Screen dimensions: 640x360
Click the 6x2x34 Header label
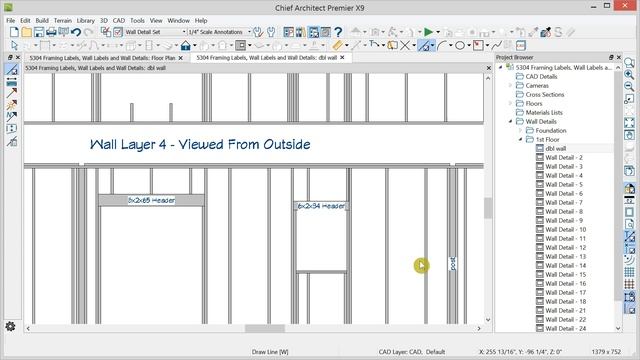click(x=322, y=206)
